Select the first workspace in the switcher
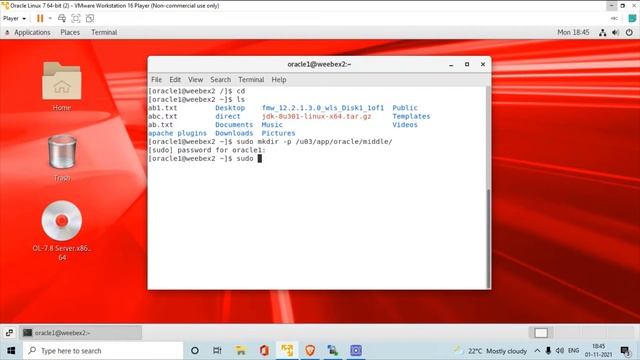The width and height of the screenshot is (640, 360). (x=541, y=333)
